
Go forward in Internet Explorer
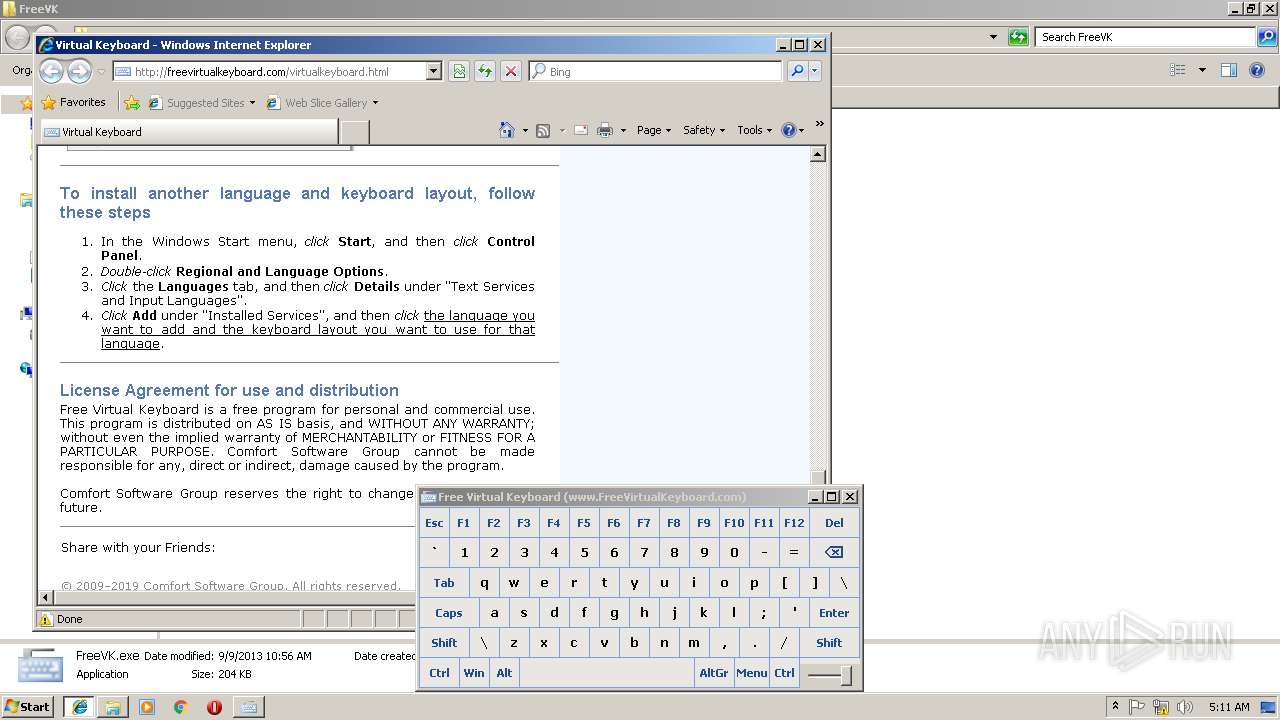79,71
